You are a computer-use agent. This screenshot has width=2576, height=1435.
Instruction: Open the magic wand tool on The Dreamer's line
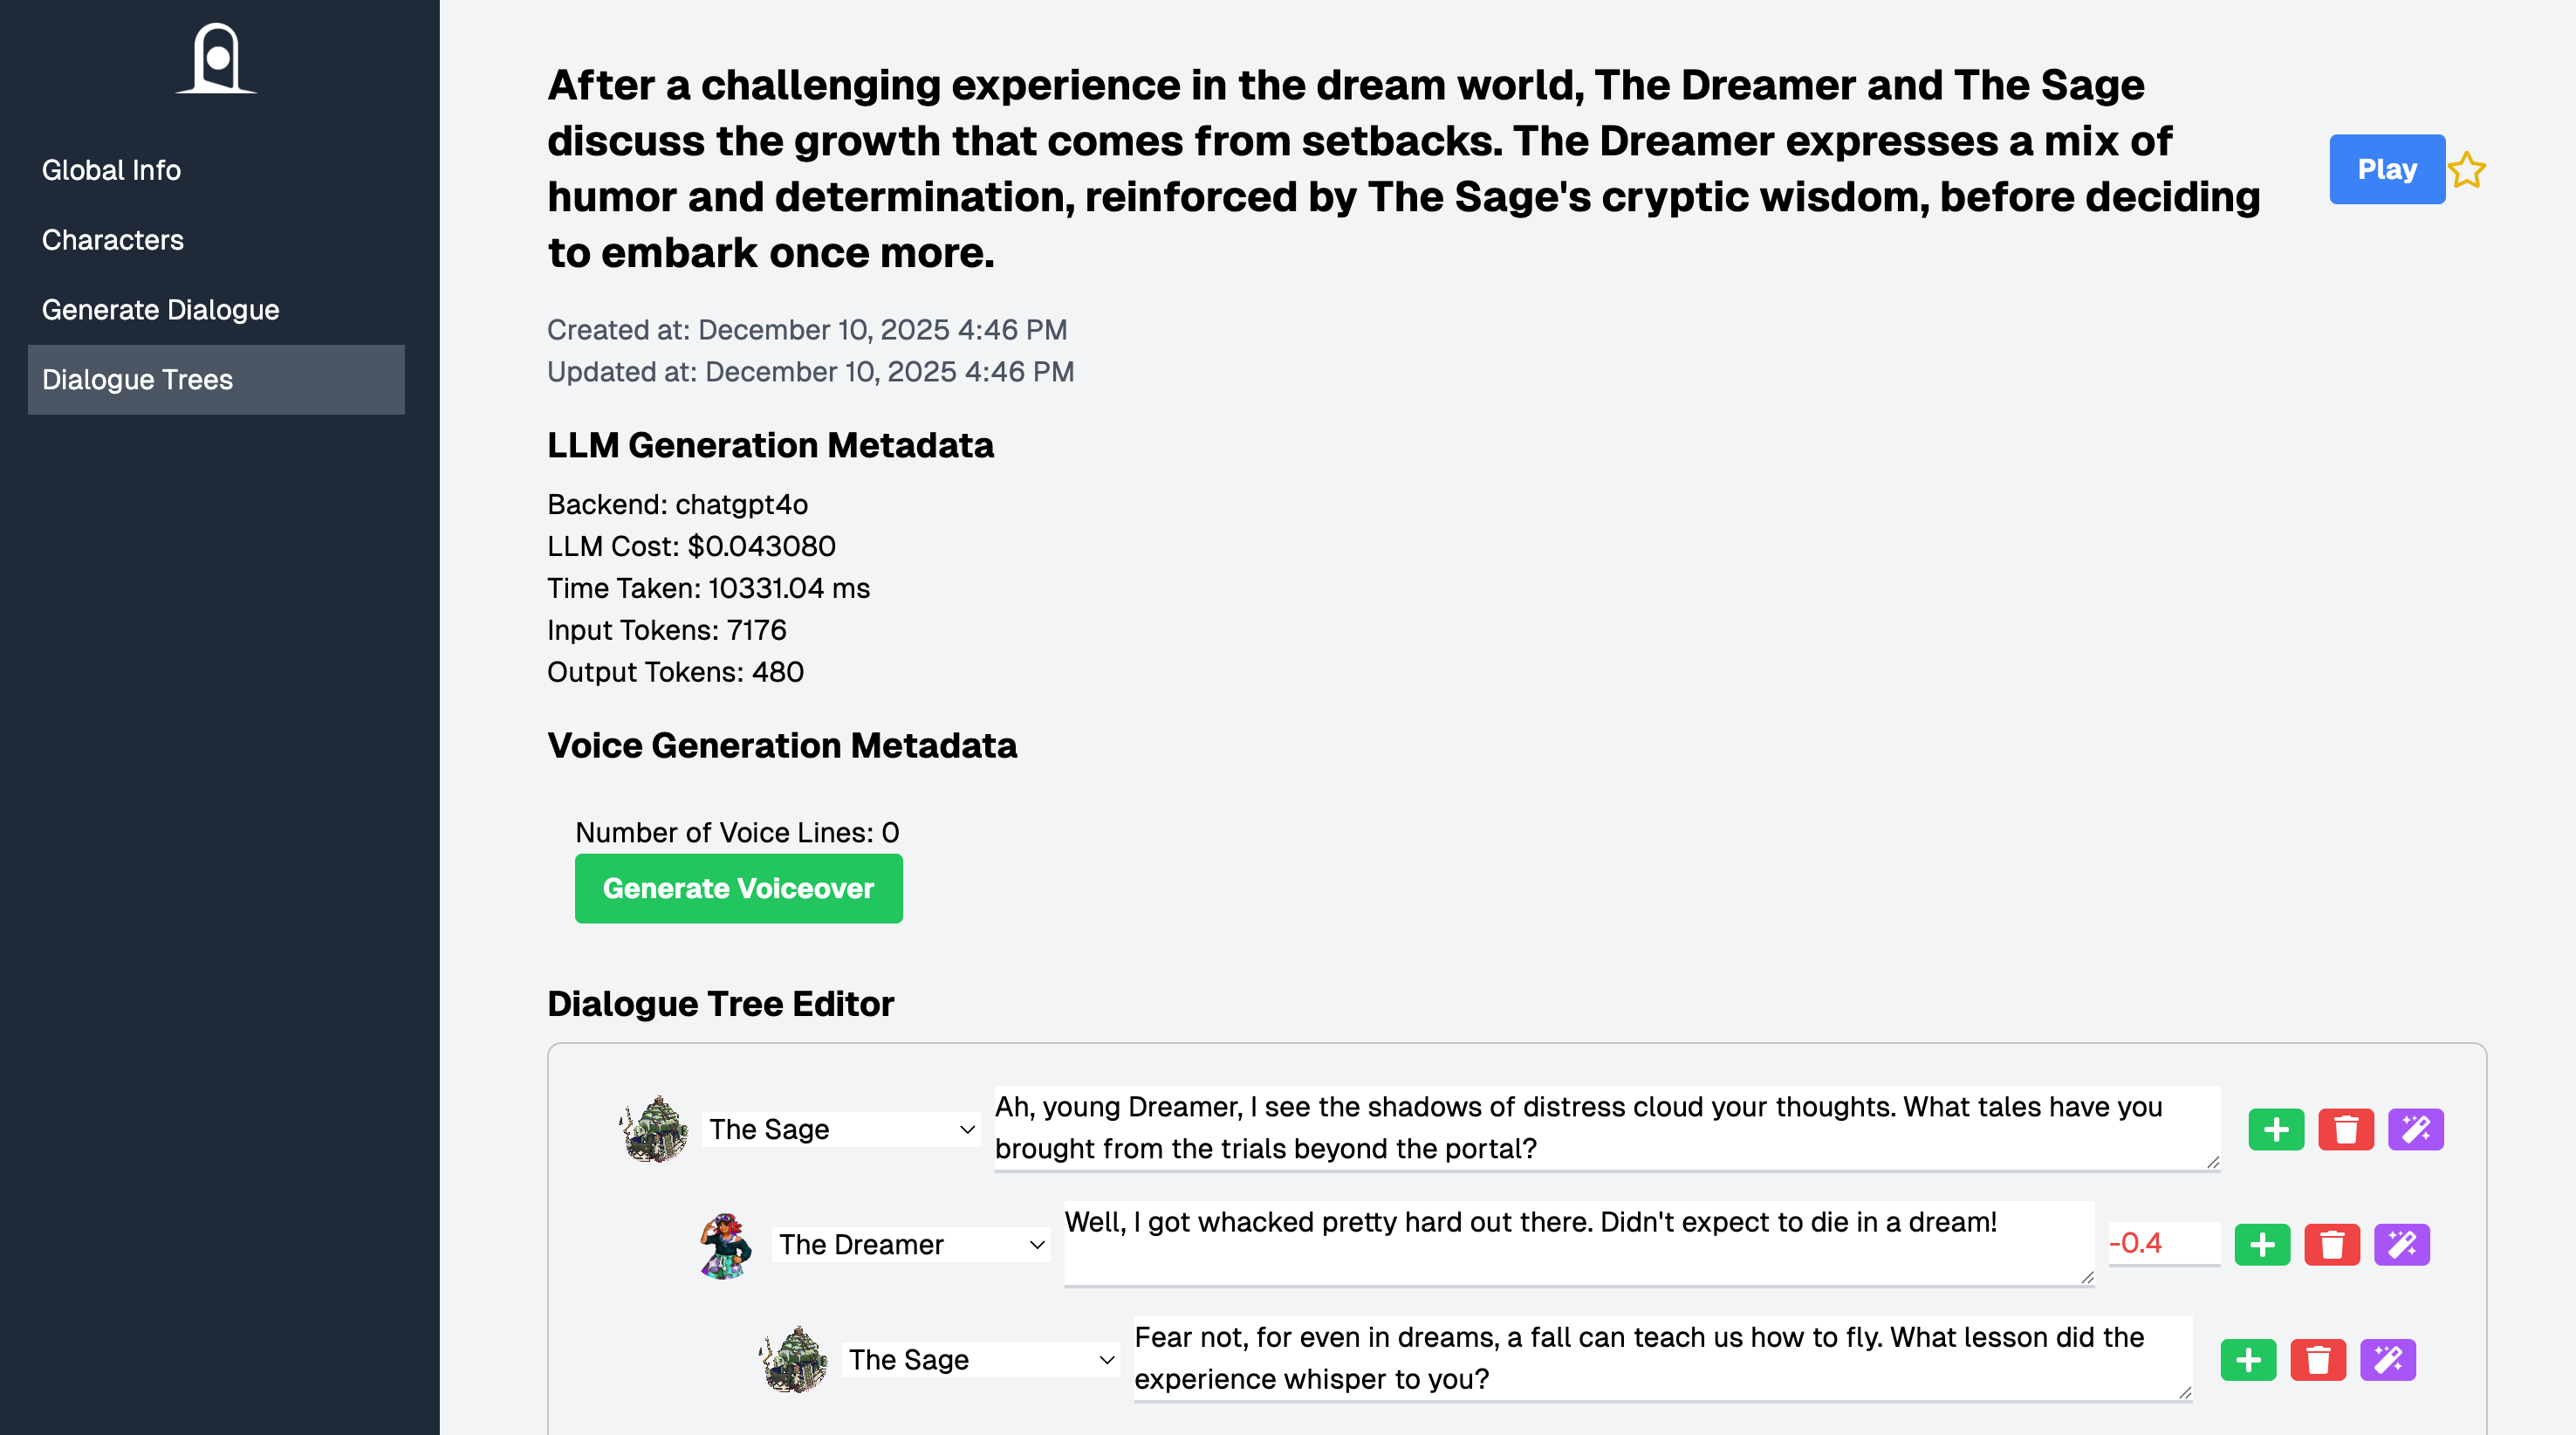tap(2402, 1244)
